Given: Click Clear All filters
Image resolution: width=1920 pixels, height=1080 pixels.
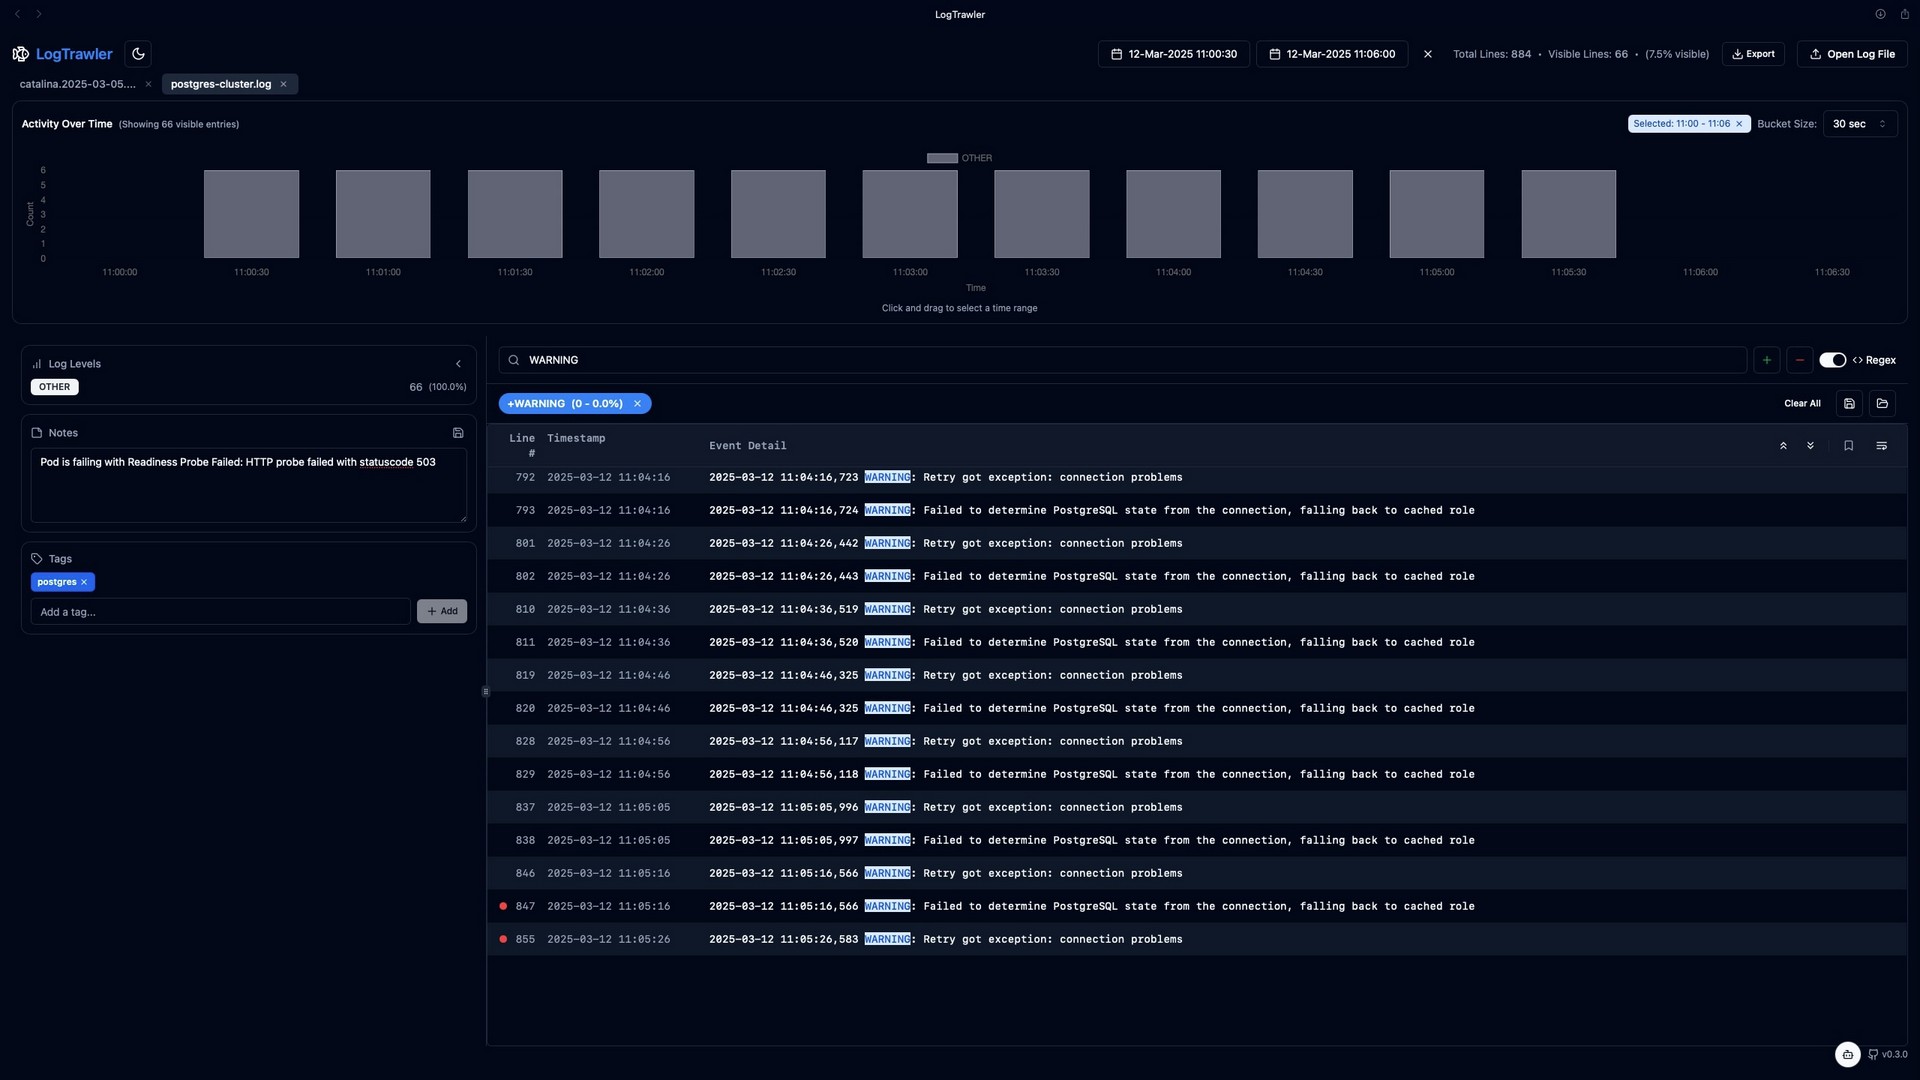Looking at the screenshot, I should [x=1802, y=404].
